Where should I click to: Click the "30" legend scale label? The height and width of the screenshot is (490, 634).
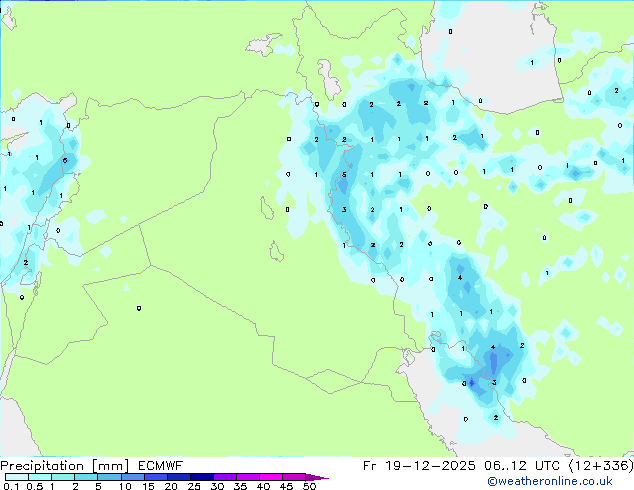[218, 486]
